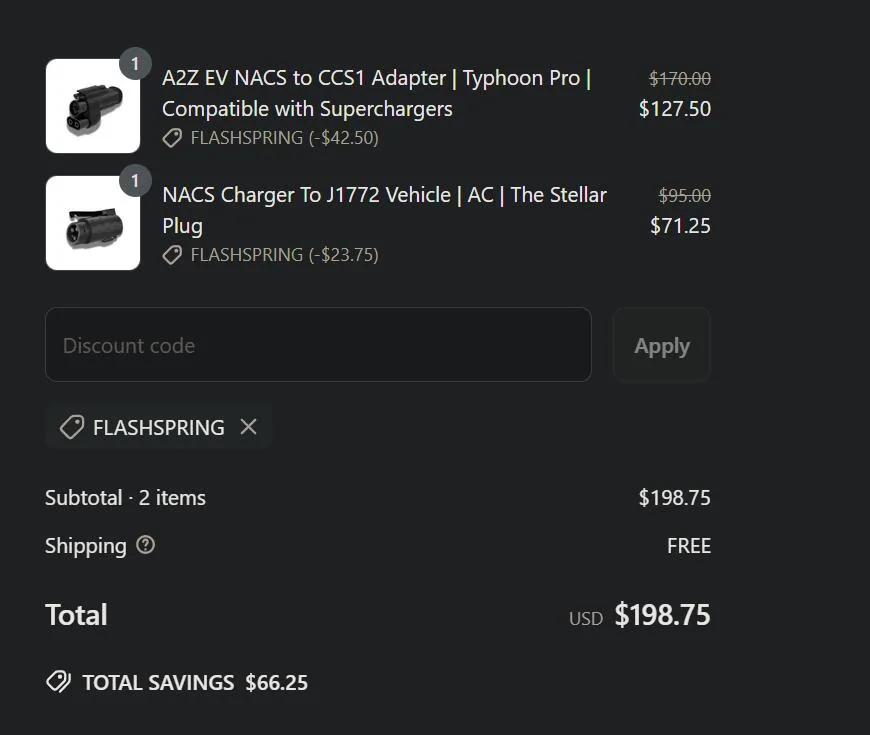Click the Typhoon Pro quantity badge
This screenshot has width=870, height=735.
(x=135, y=64)
